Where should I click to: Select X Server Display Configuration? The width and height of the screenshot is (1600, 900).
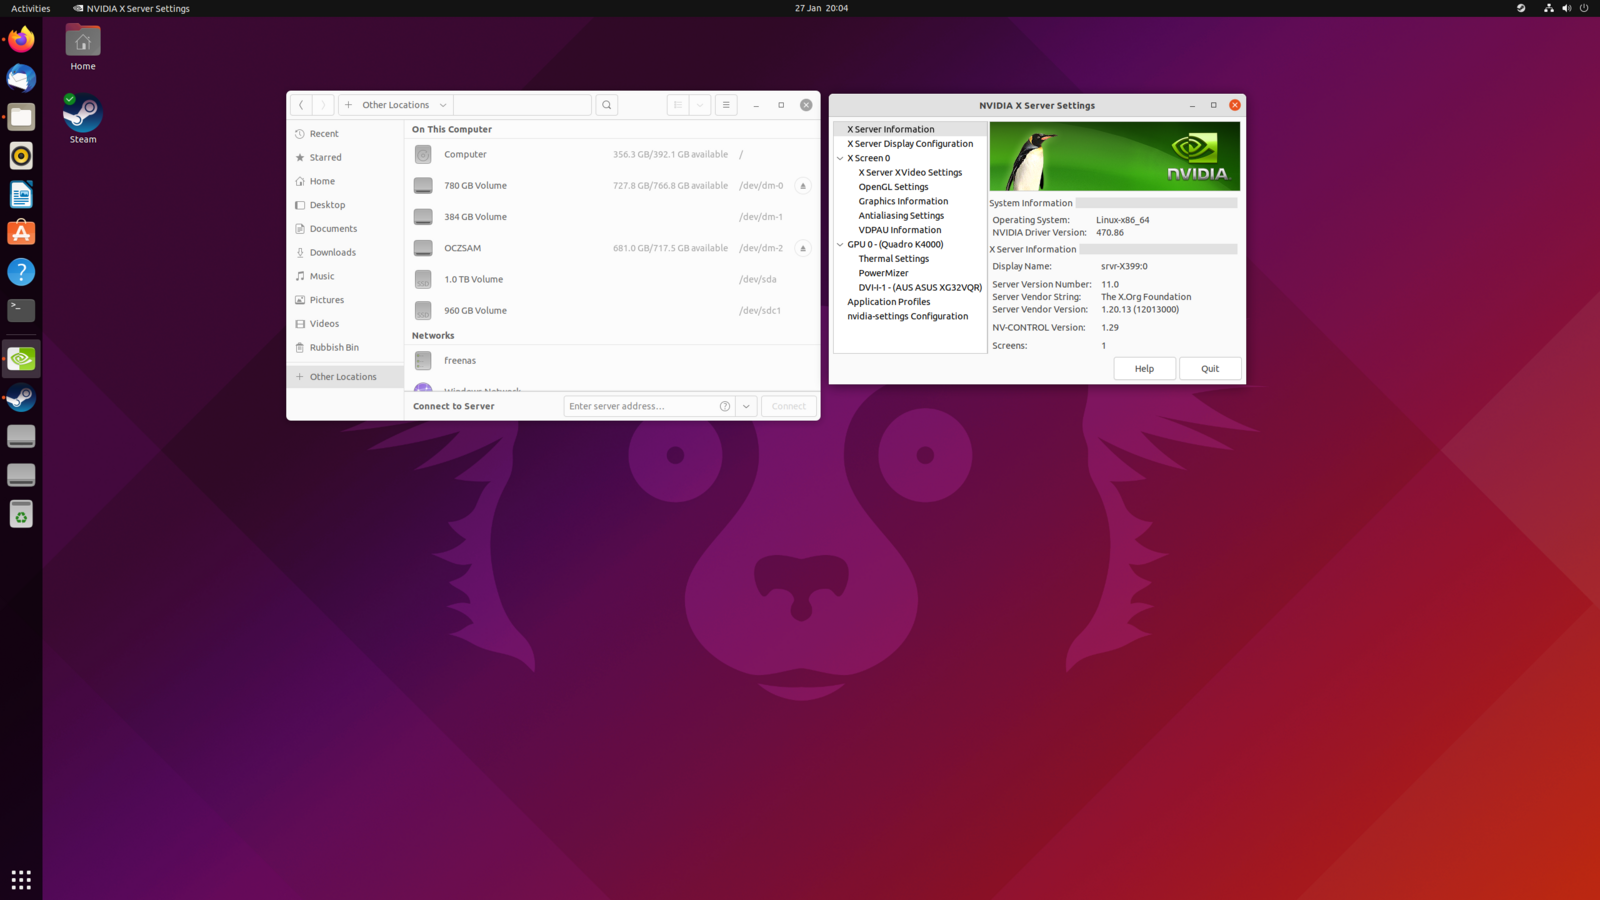(910, 144)
